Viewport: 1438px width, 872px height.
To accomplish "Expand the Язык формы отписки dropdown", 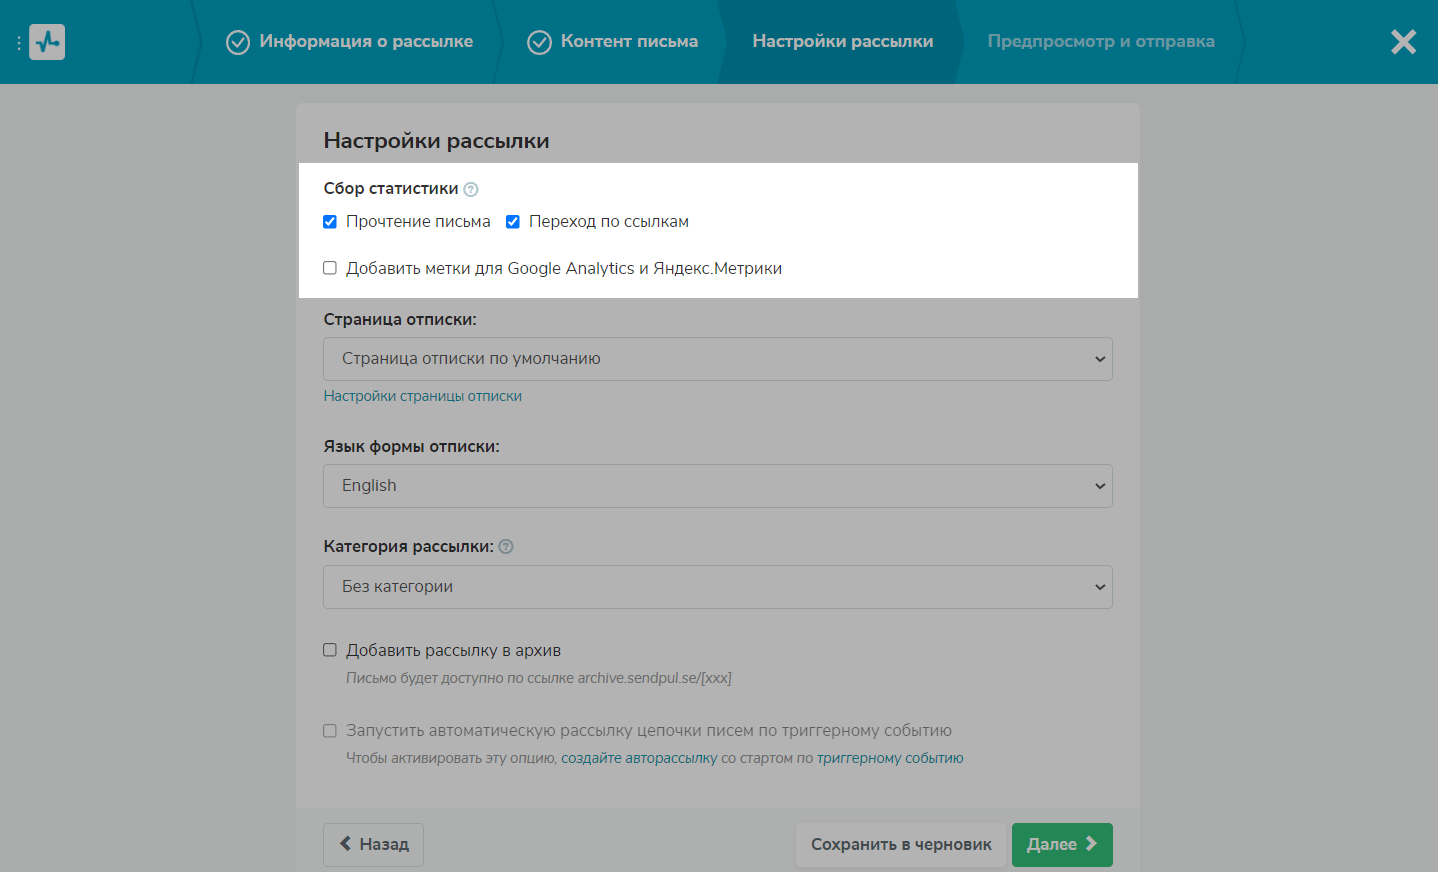I will click(717, 486).
